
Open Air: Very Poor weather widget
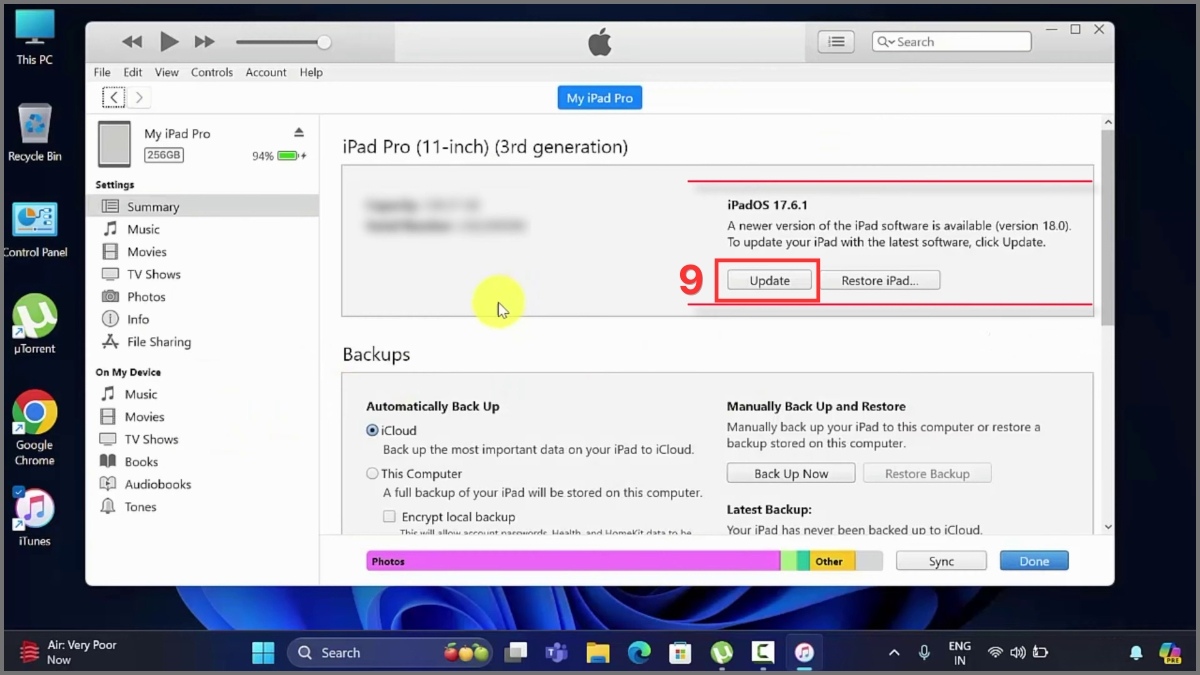[70, 653]
